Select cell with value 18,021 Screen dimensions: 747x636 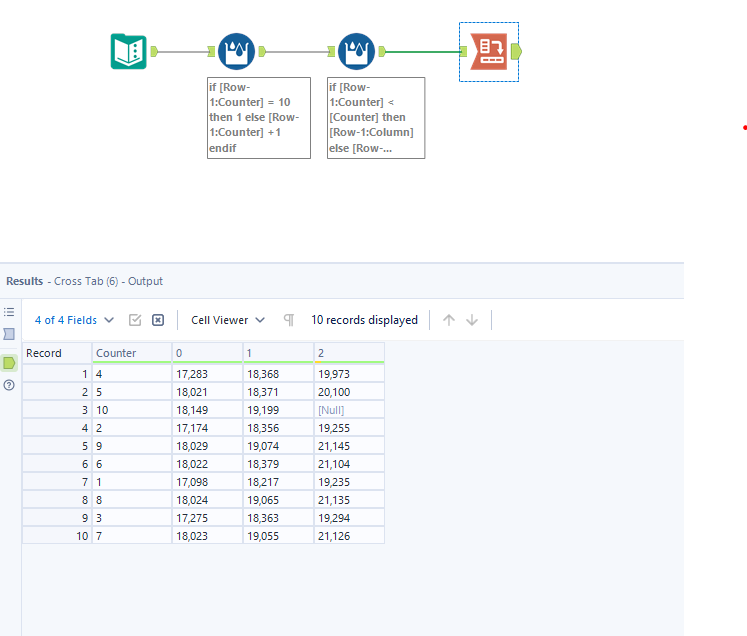click(x=207, y=392)
